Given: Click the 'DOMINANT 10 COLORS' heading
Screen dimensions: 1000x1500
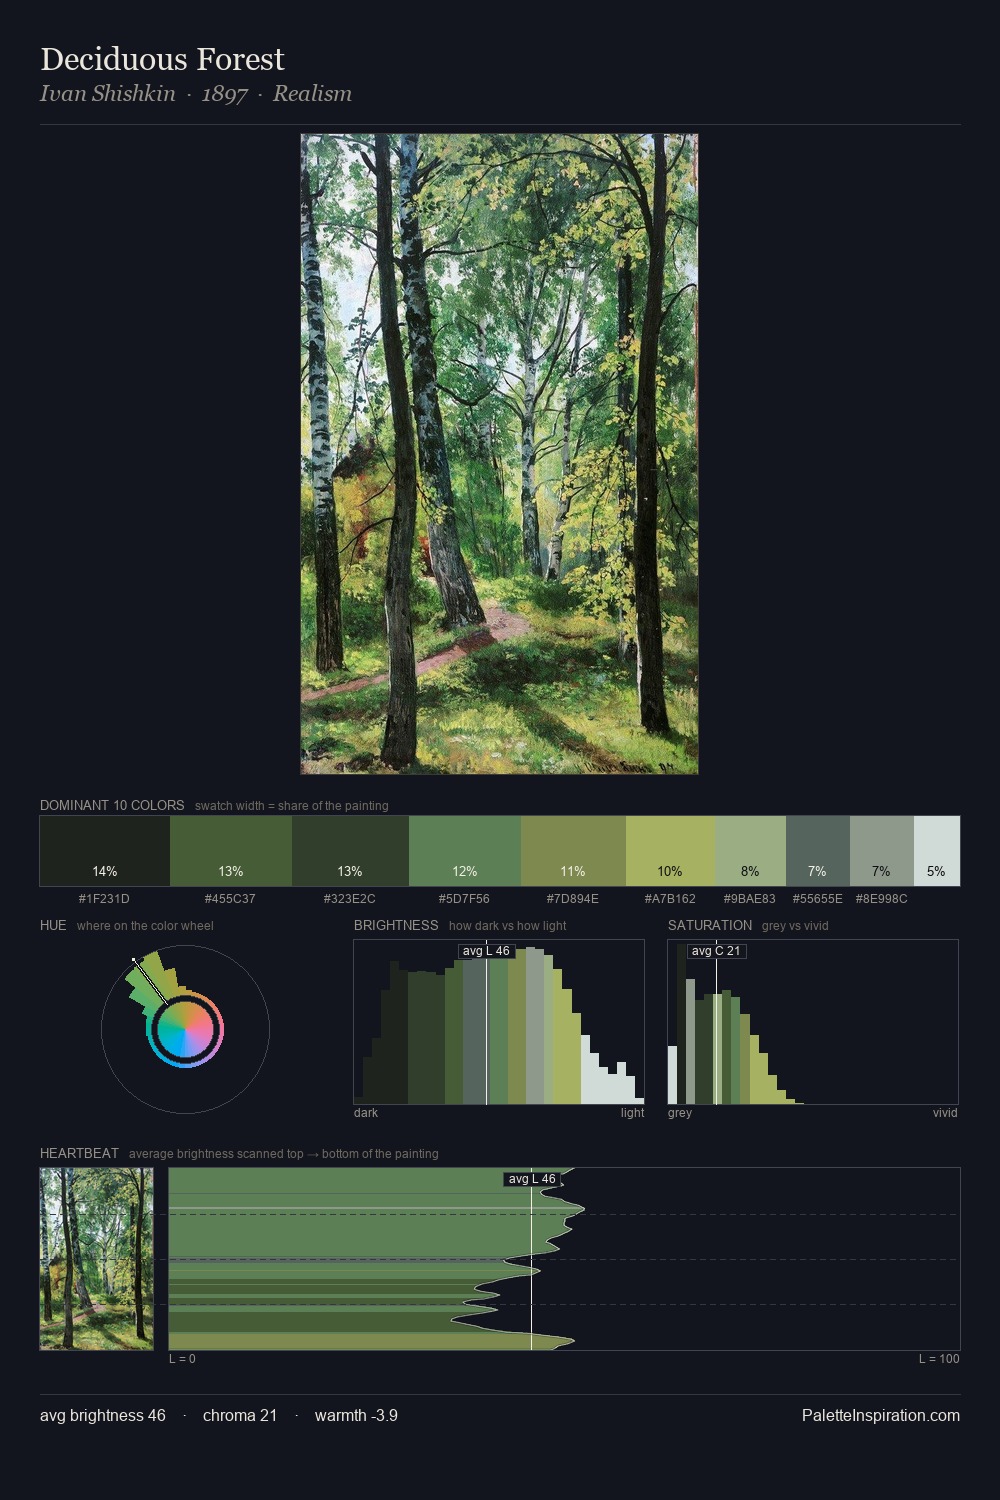Looking at the screenshot, I should [x=112, y=805].
